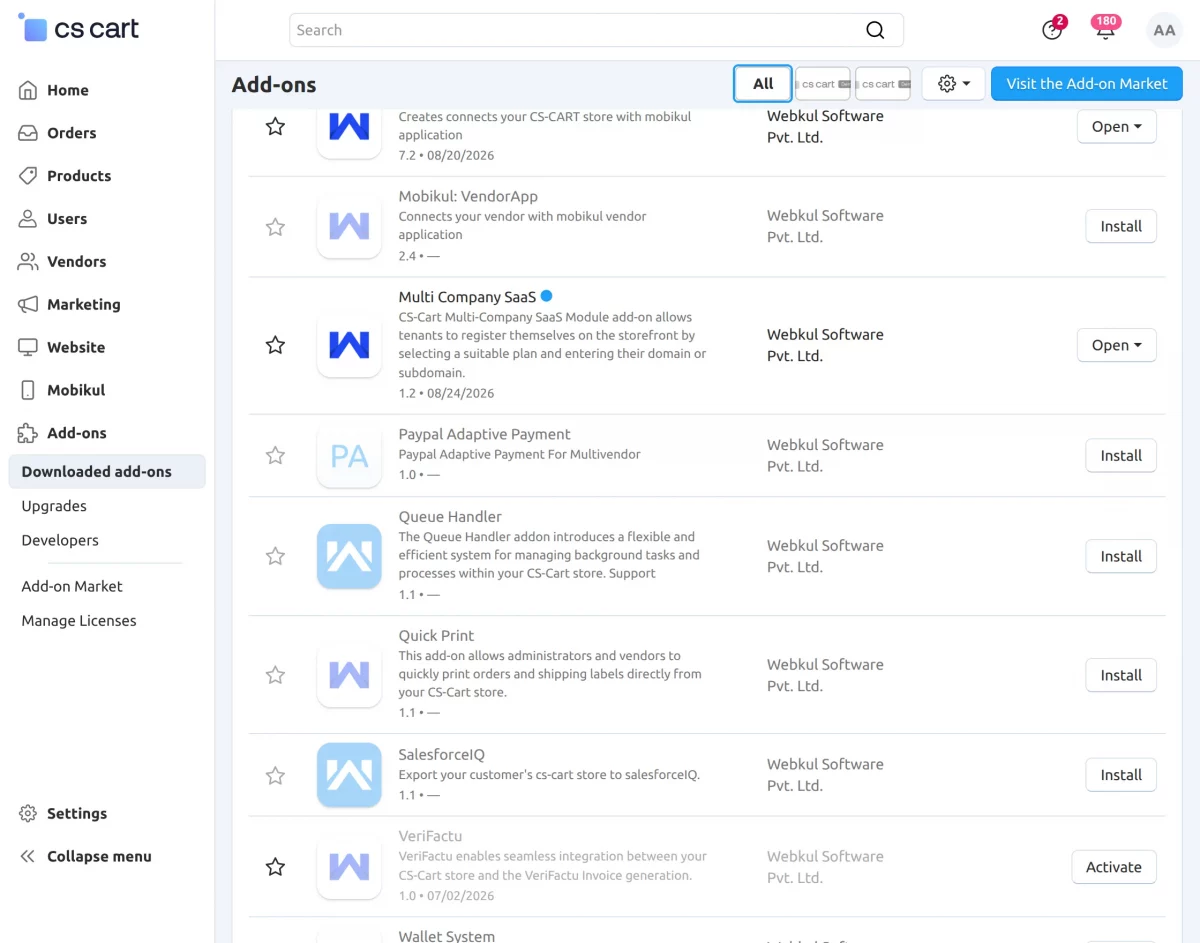Select the All filter tab
Screen dimensions: 1200x943
pyautogui.click(x=763, y=84)
